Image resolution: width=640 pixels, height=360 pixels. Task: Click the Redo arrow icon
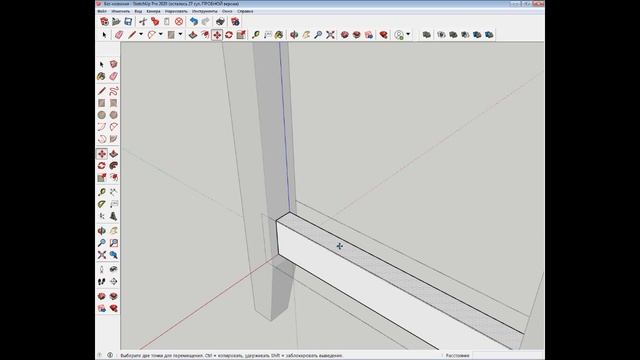point(206,22)
